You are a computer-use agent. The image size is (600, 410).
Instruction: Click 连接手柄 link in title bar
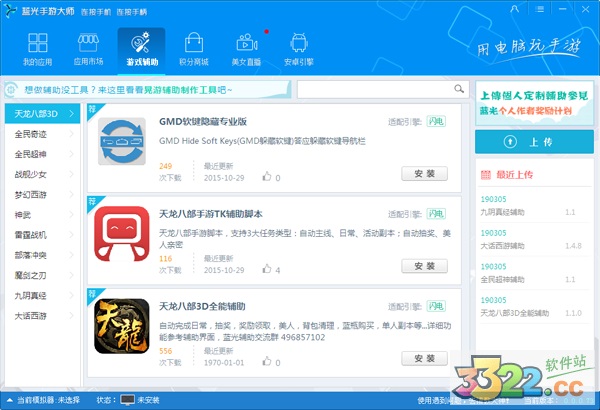pyautogui.click(x=132, y=12)
